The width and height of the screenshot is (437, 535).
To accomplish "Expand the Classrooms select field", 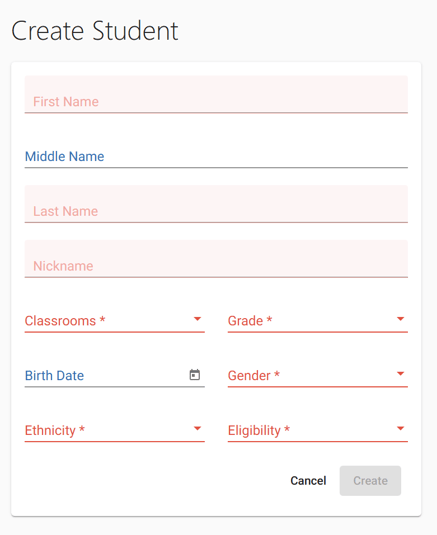I will tap(115, 321).
